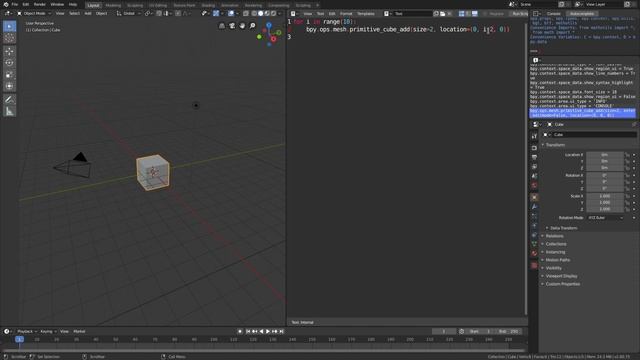Viewport: 640px width, 360px height.
Task: Select the 3D Cursor tool
Action: (x=9, y=38)
